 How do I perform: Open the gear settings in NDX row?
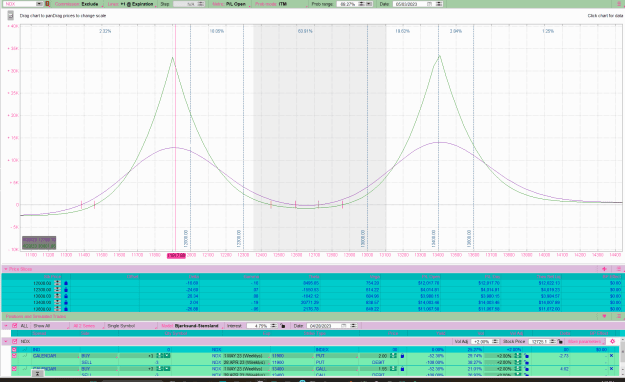[x=613, y=342]
